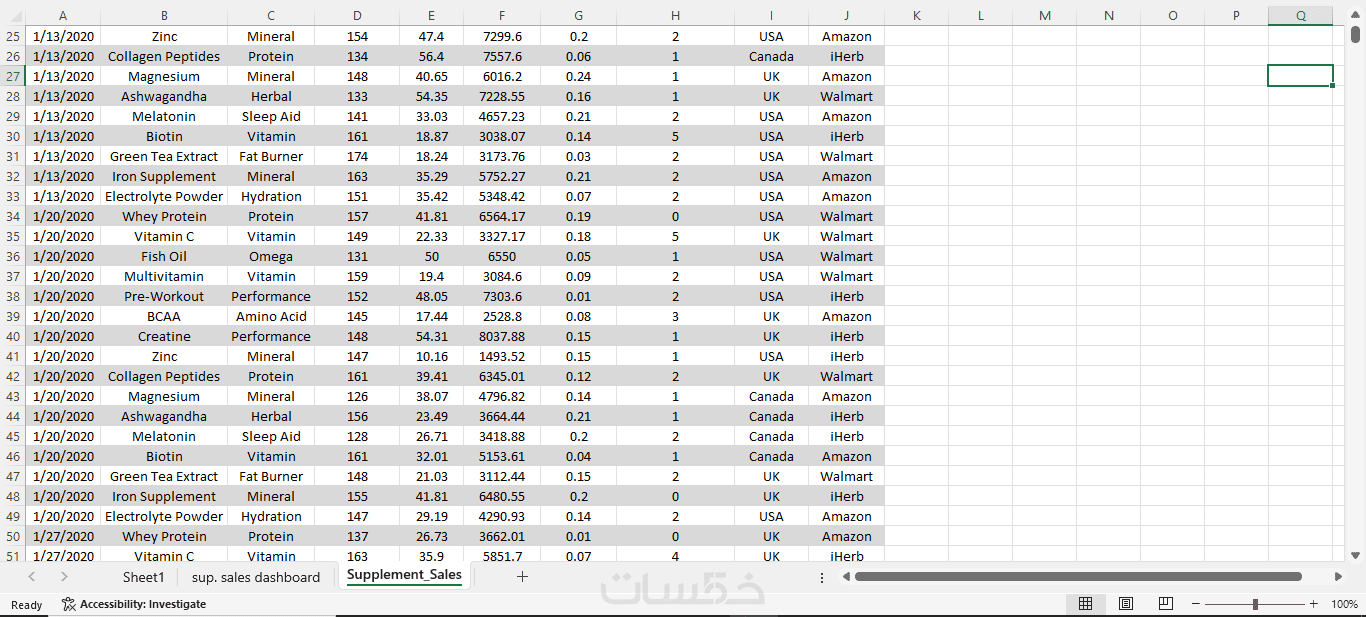Select column A header

[63, 15]
